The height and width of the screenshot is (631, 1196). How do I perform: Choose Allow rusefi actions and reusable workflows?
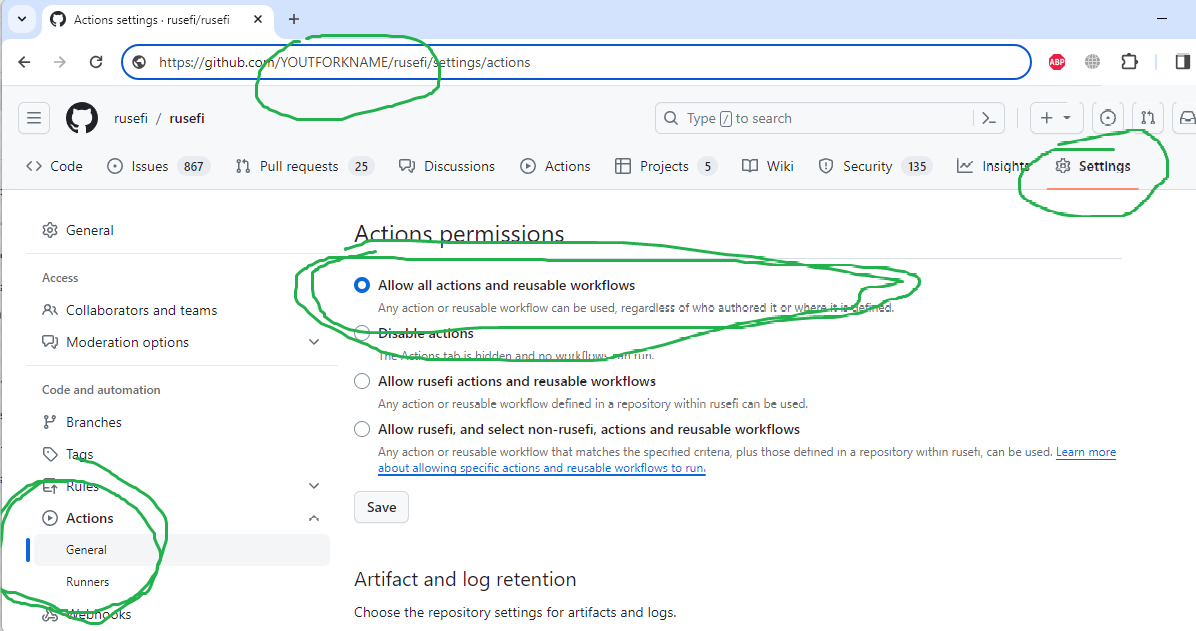coord(362,381)
